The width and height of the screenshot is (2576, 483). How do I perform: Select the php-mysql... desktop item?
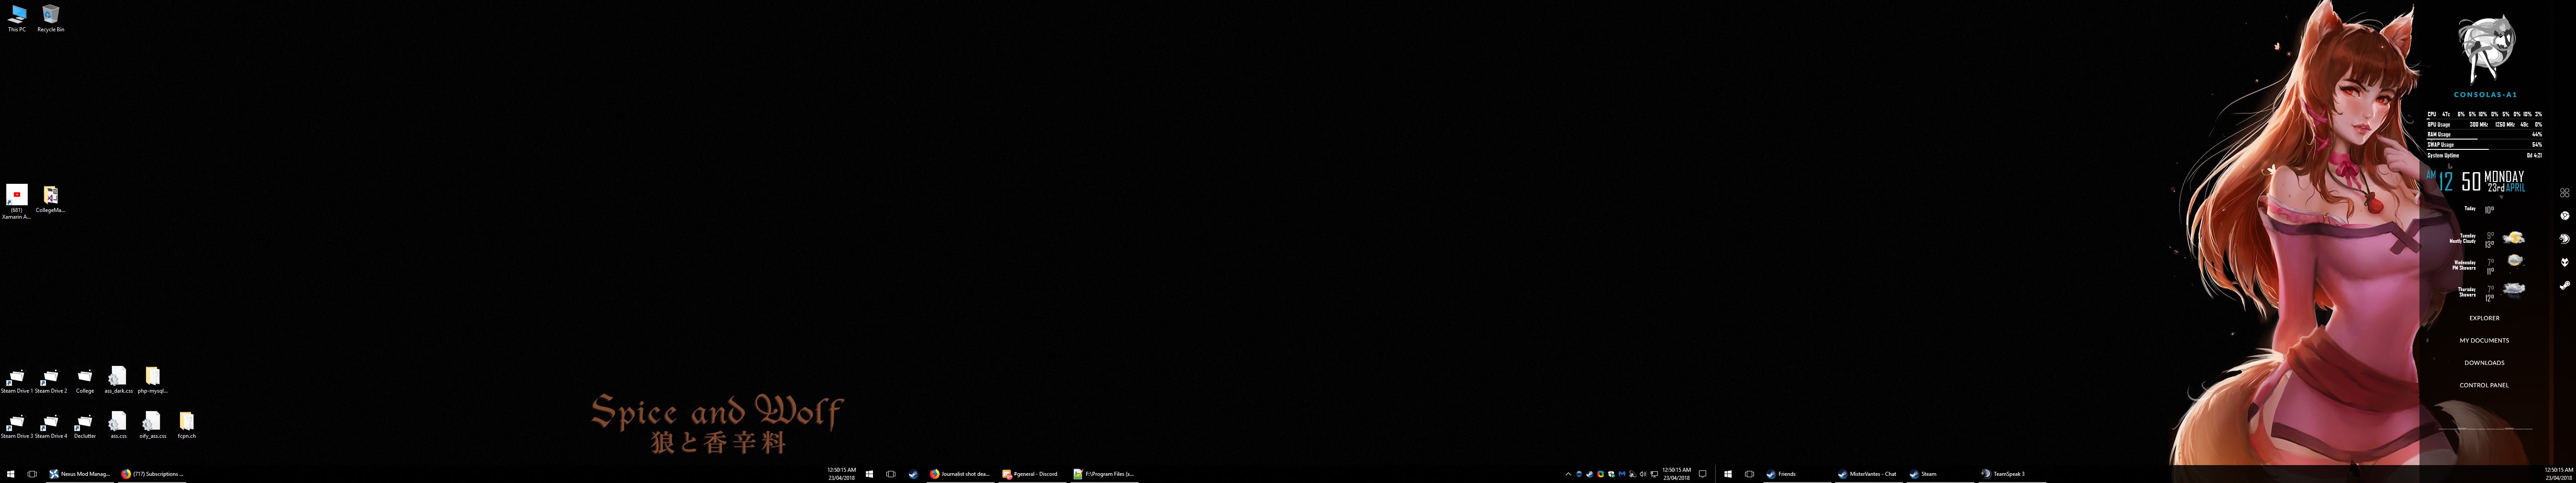[x=152, y=381]
